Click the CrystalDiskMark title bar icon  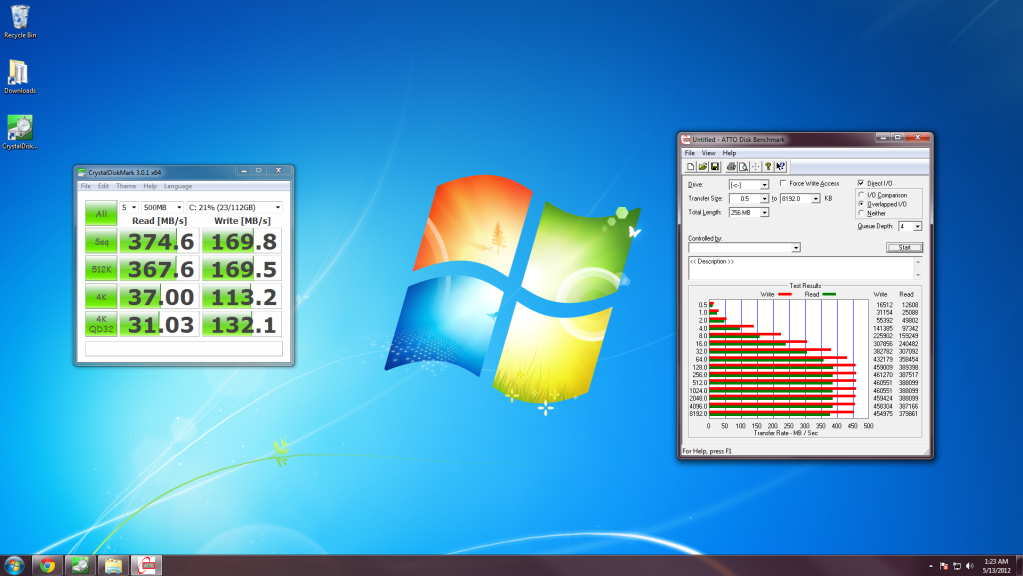(82, 172)
